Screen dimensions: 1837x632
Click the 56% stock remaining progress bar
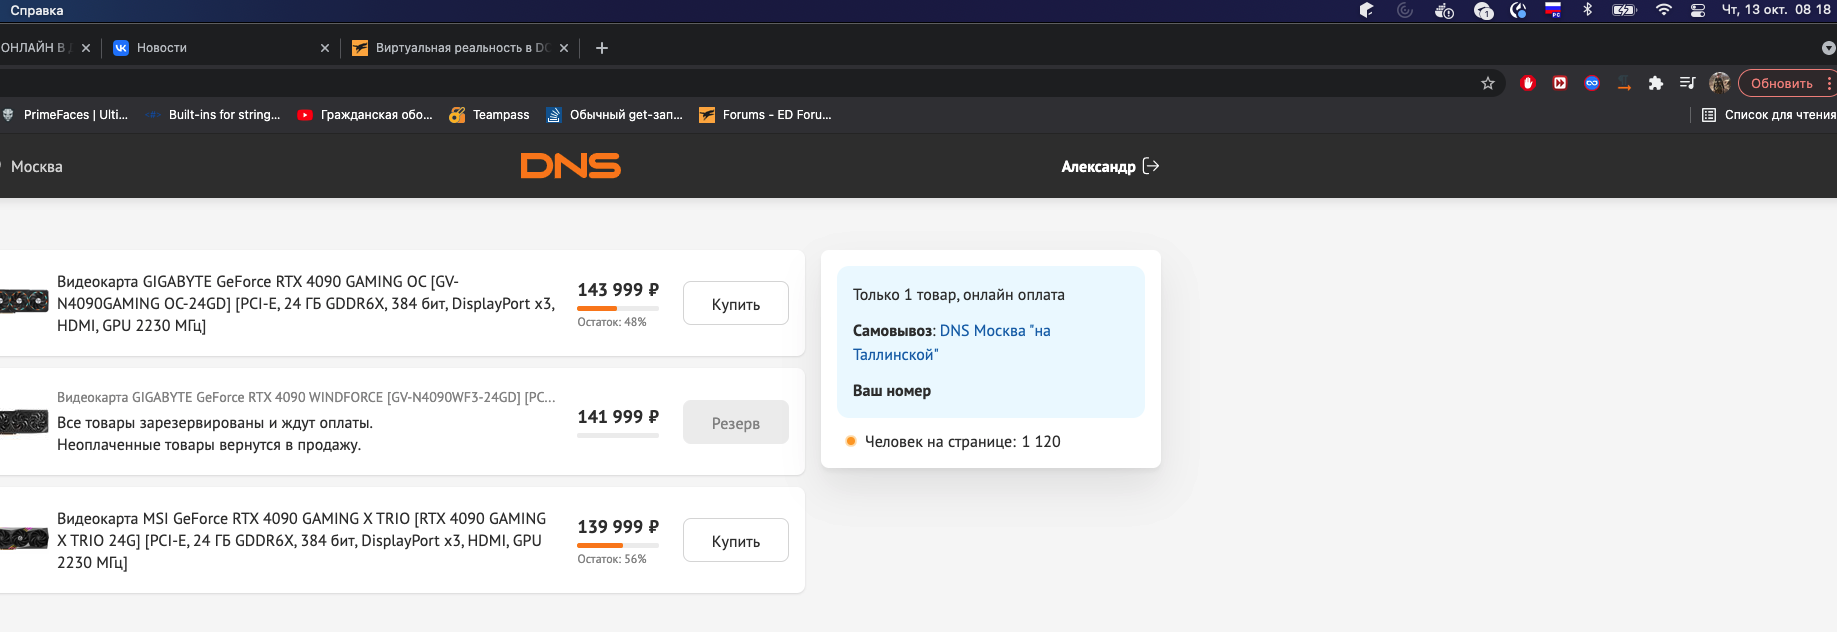tap(618, 545)
